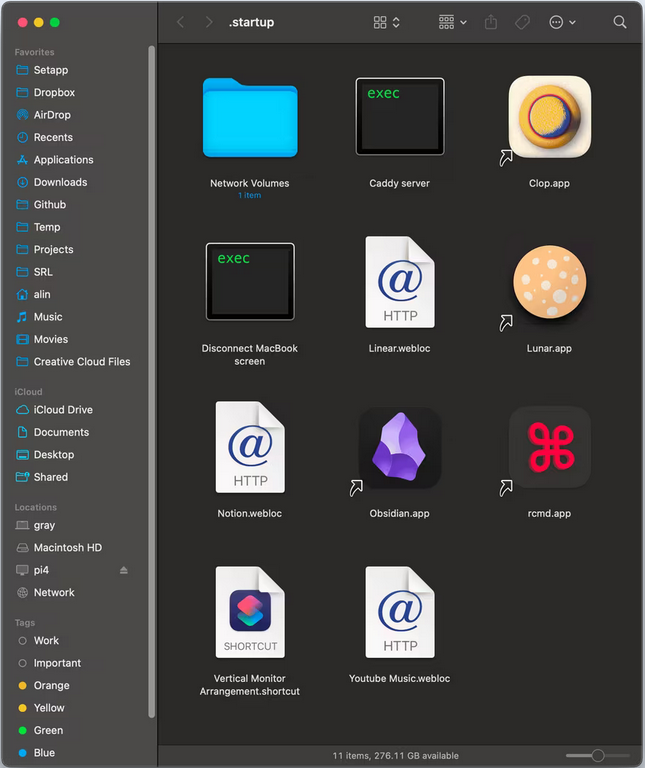Select the Obsidian.app crystal icon
The width and height of the screenshot is (645, 768).
400,447
